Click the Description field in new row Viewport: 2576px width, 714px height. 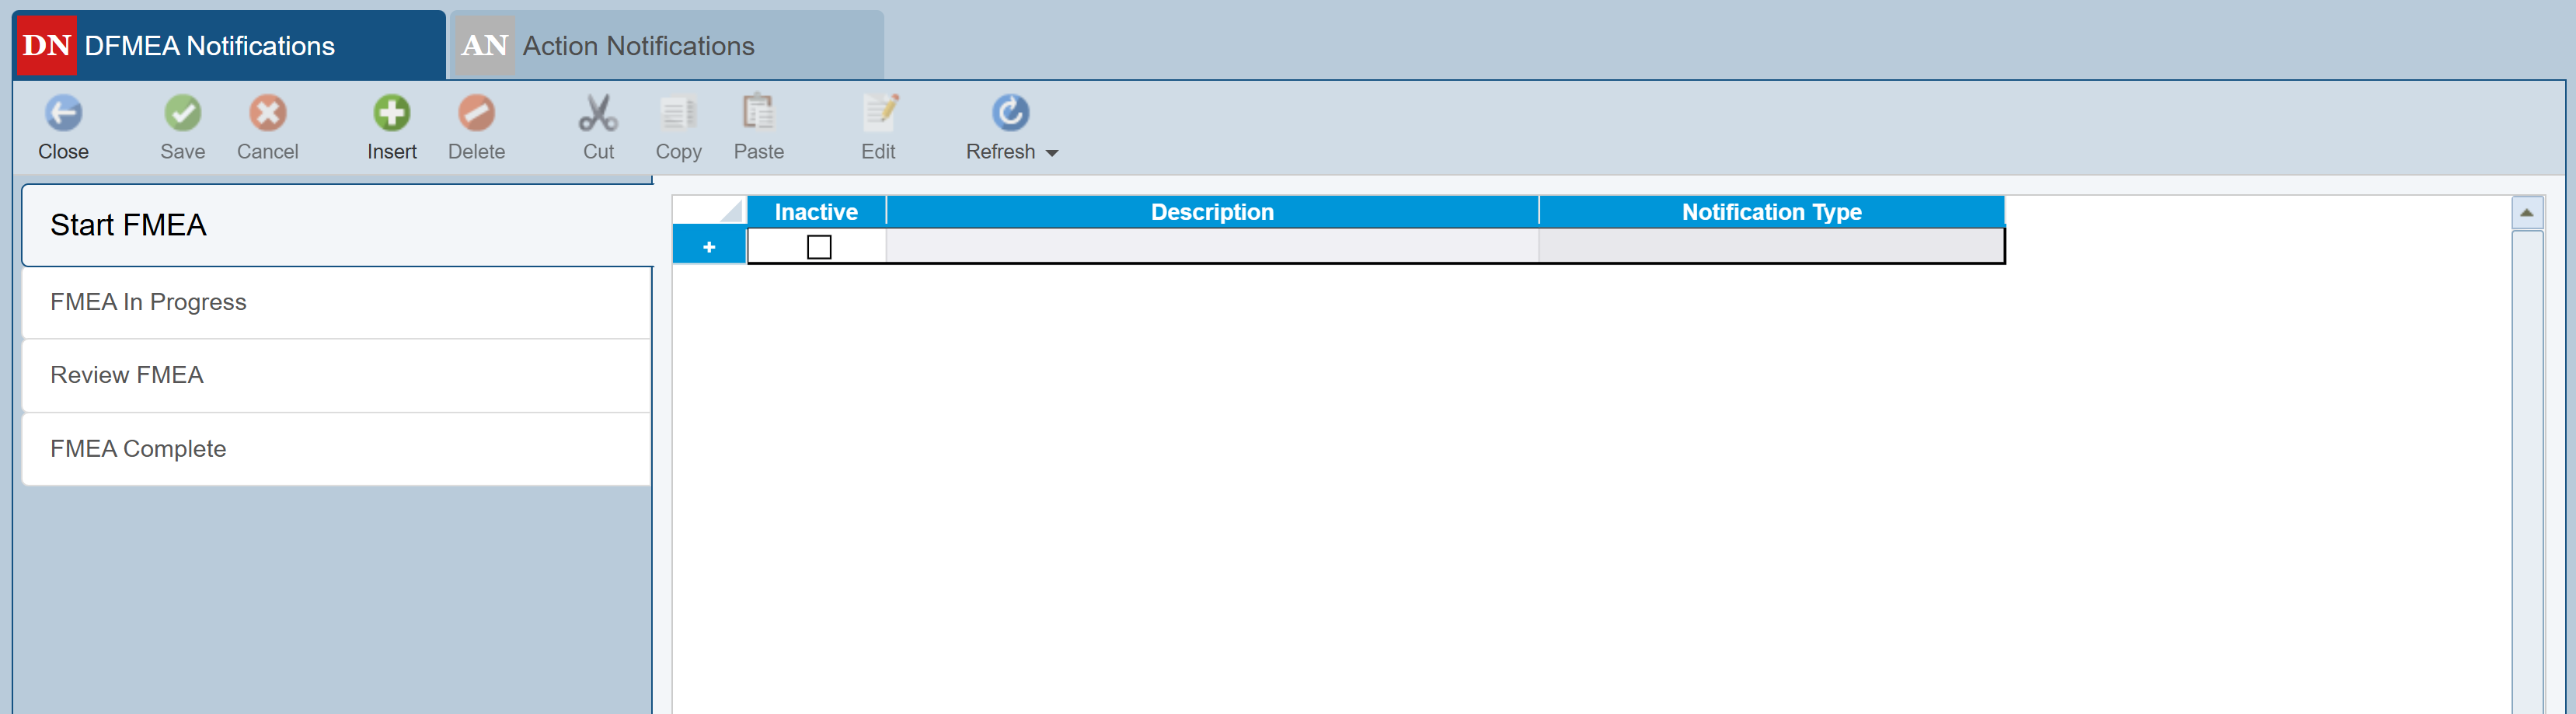(x=1211, y=246)
